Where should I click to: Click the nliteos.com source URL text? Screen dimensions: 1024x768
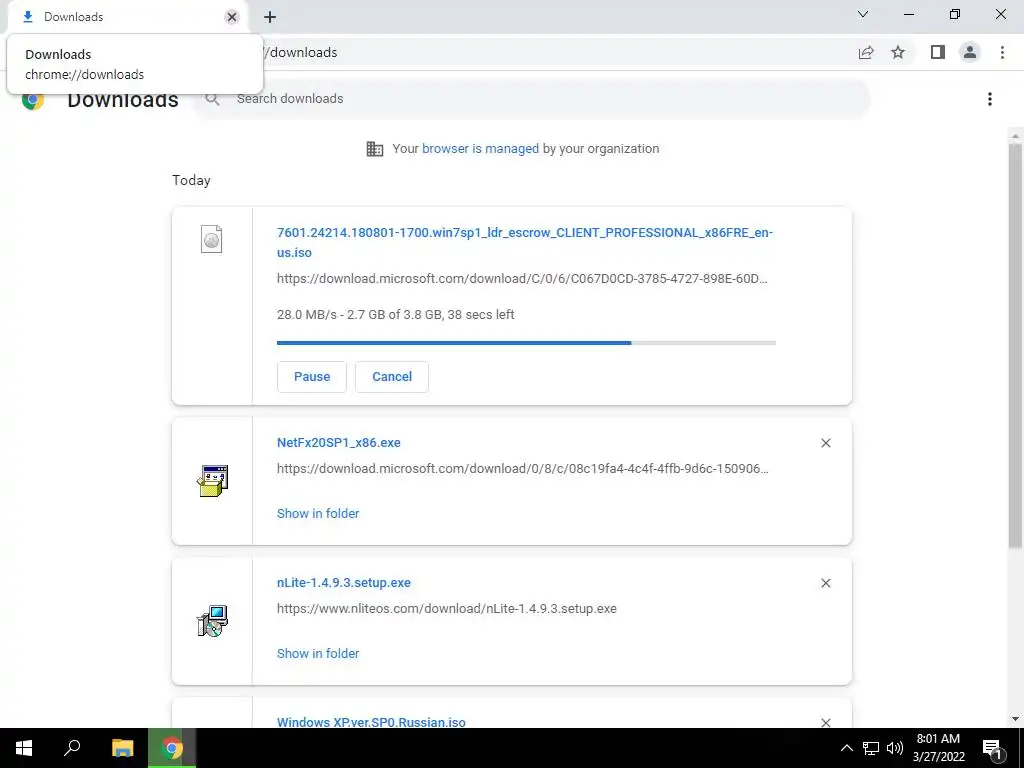point(447,609)
